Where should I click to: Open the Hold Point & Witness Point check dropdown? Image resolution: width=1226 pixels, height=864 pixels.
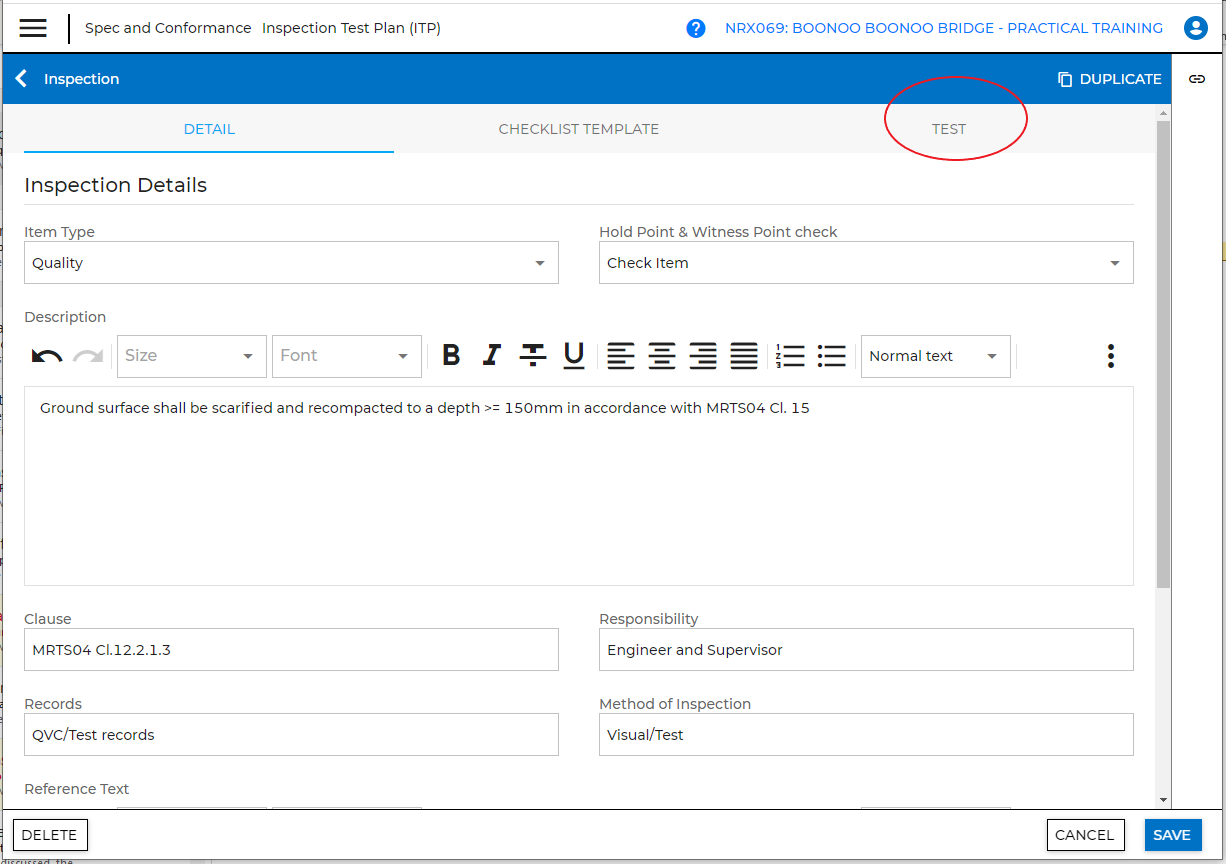1114,262
